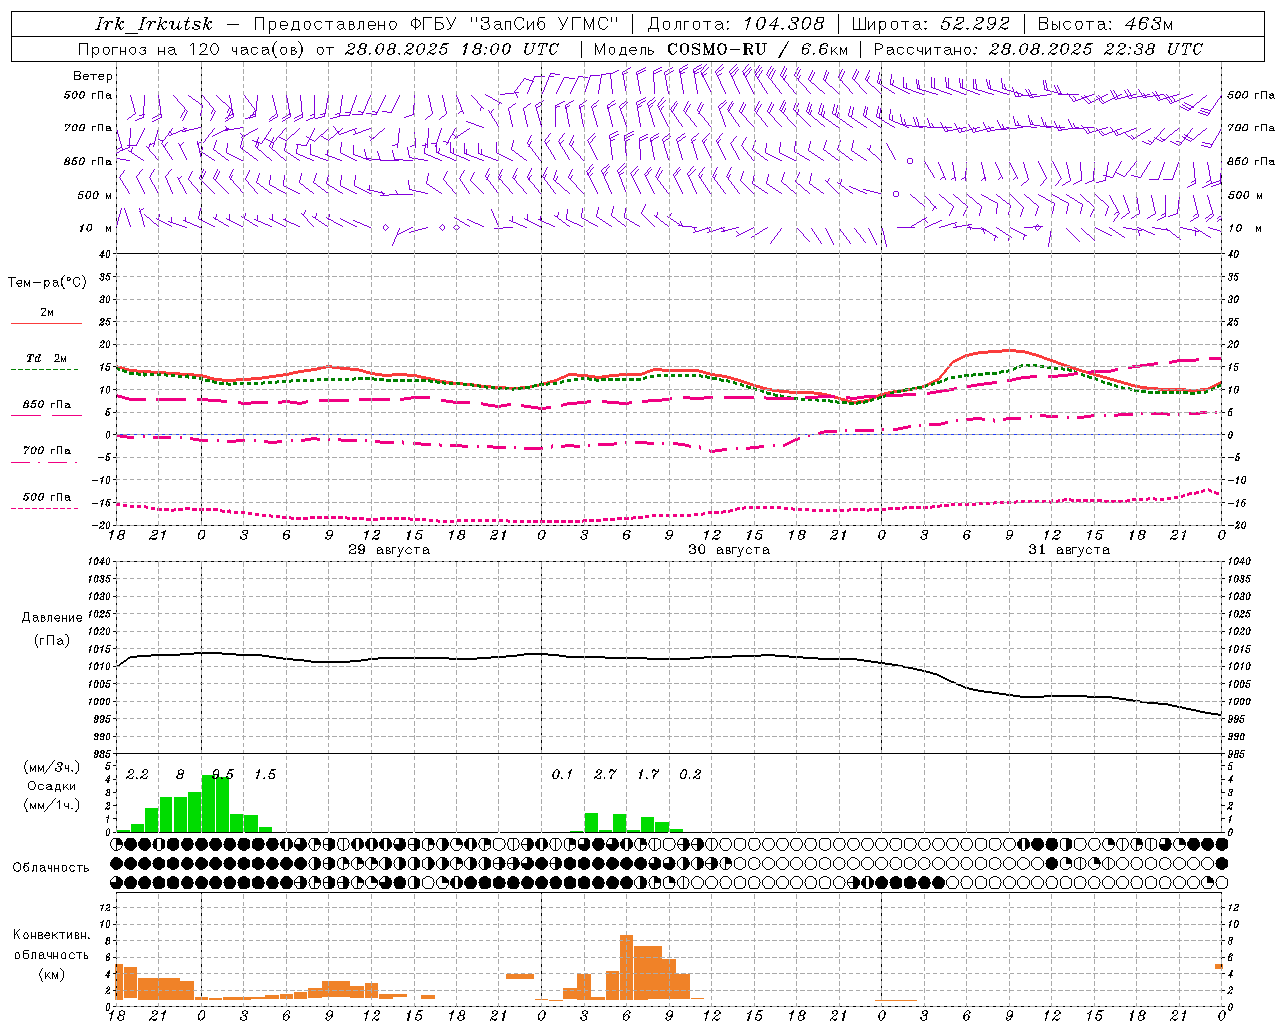This screenshot has height=1024, width=1280.
Task: Click the Осадки panel label
Action: click(51, 786)
